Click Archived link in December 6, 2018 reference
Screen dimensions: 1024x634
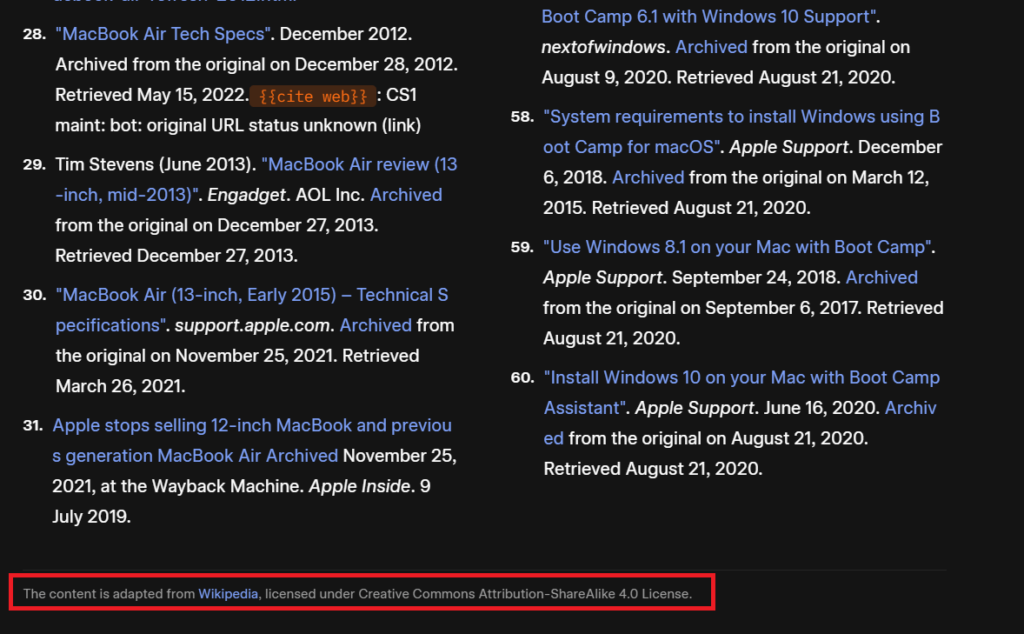[648, 178]
